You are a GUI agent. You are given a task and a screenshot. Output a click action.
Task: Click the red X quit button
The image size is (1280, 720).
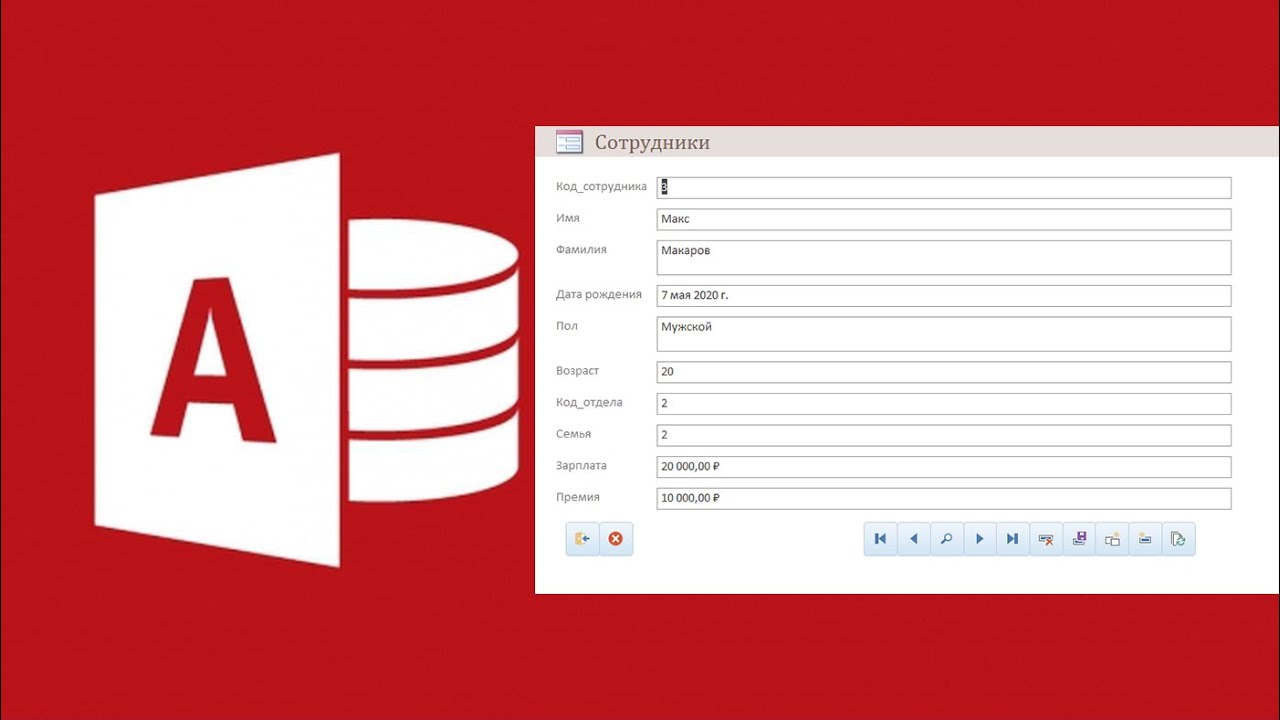pyautogui.click(x=616, y=539)
